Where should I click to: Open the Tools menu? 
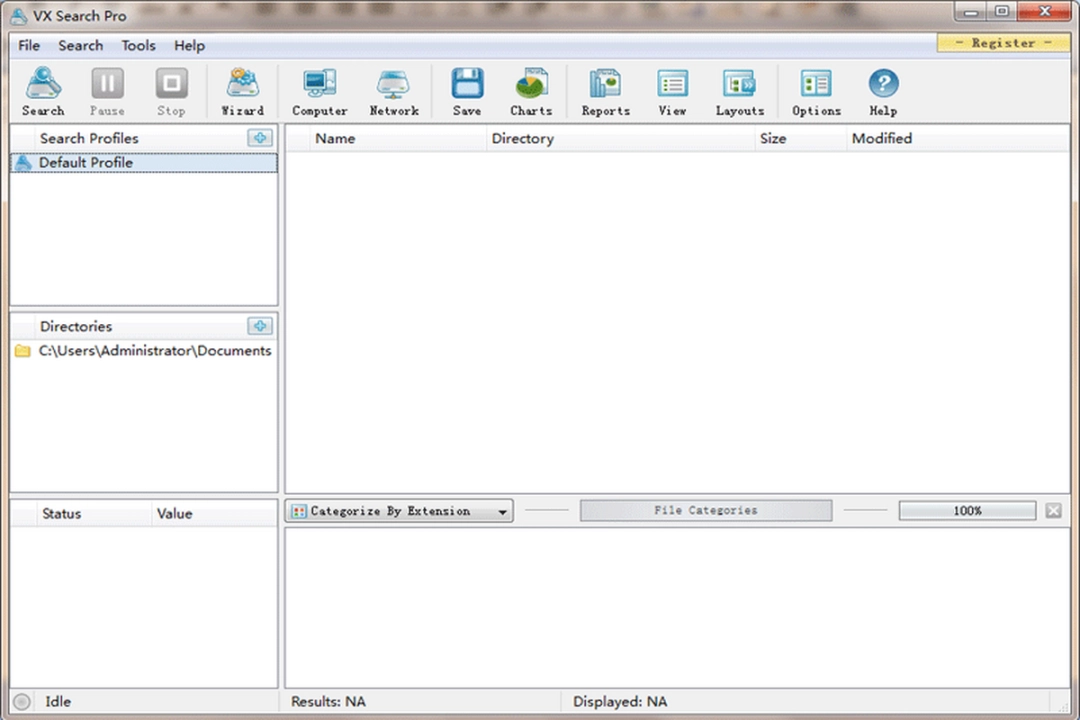click(x=138, y=45)
